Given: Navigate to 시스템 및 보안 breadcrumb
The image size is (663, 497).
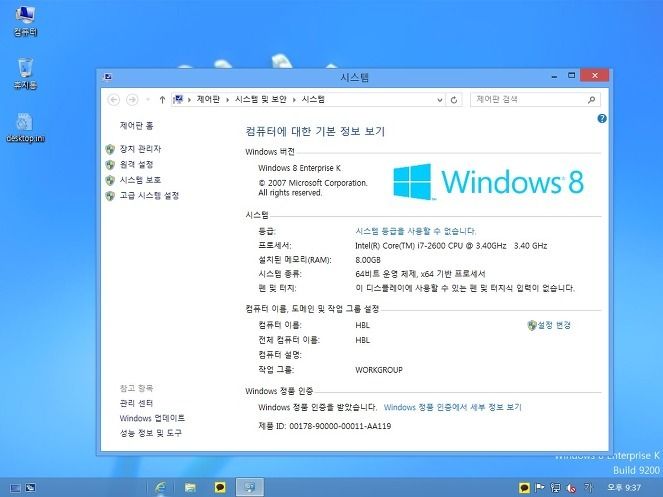Looking at the screenshot, I should click(x=261, y=99).
